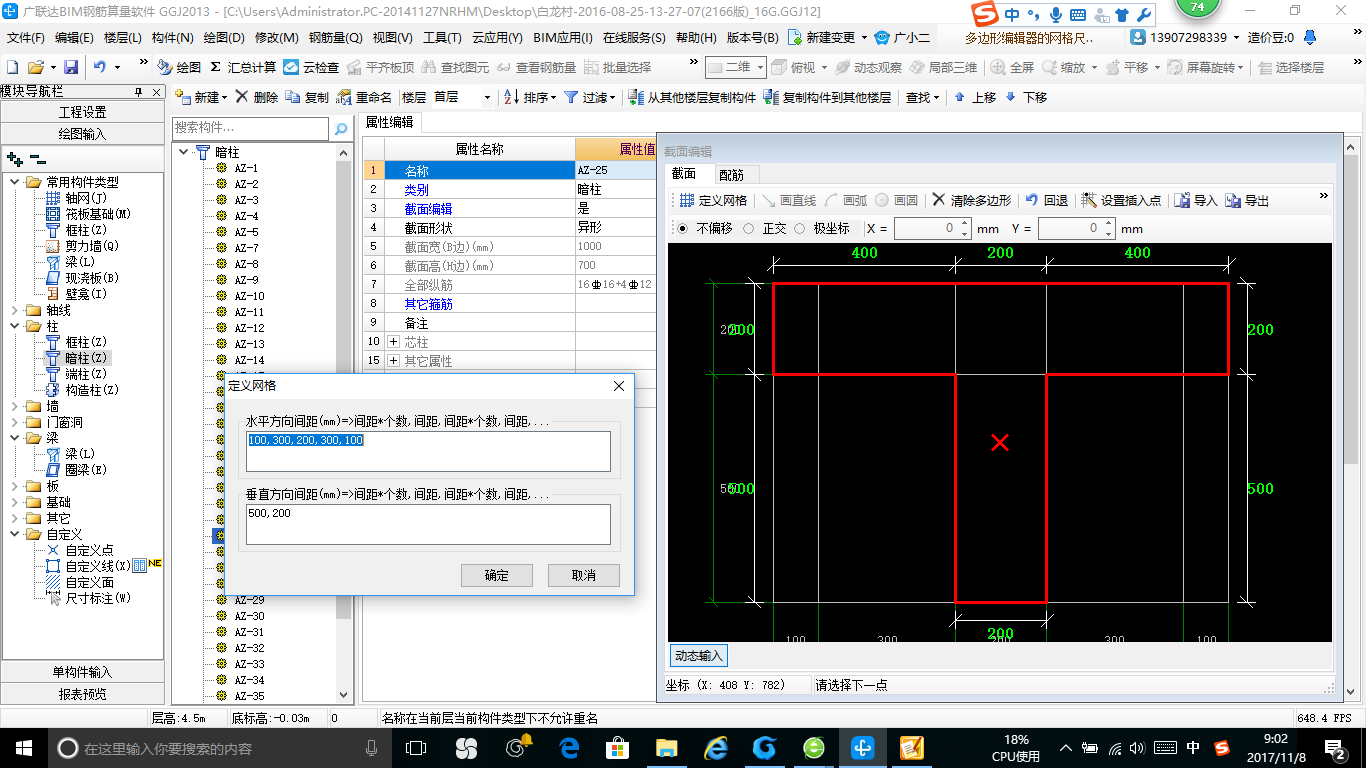Open 钢筋量(Q) menu
1366x768 pixels.
[x=336, y=37]
